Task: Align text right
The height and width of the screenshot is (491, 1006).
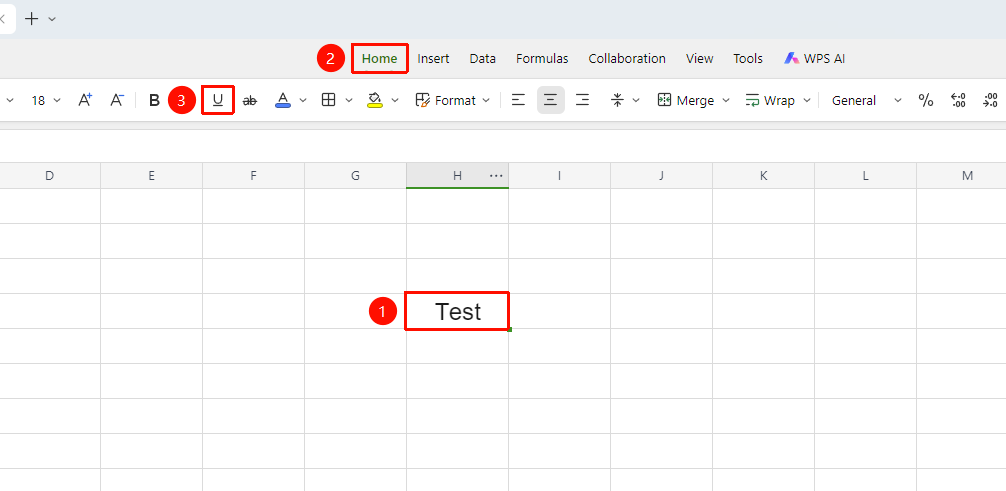Action: point(583,100)
